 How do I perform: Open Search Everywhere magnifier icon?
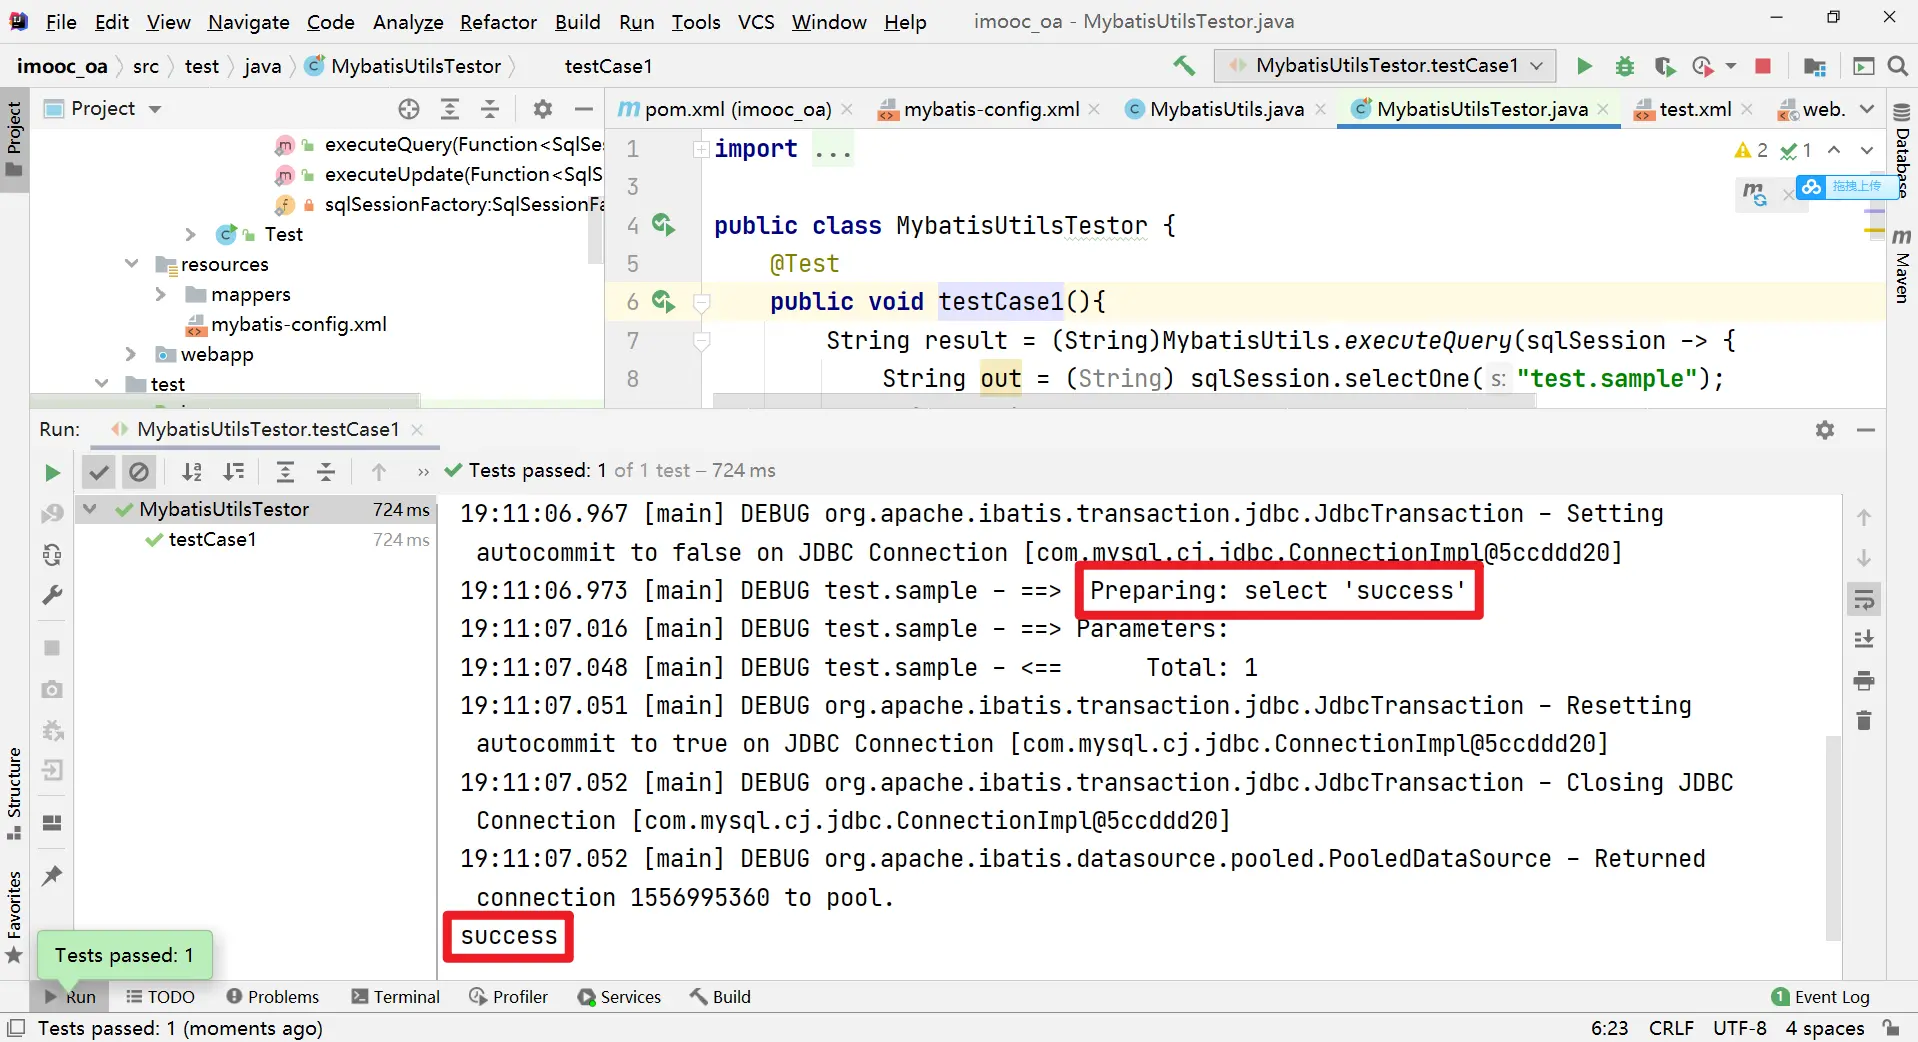[1897, 66]
